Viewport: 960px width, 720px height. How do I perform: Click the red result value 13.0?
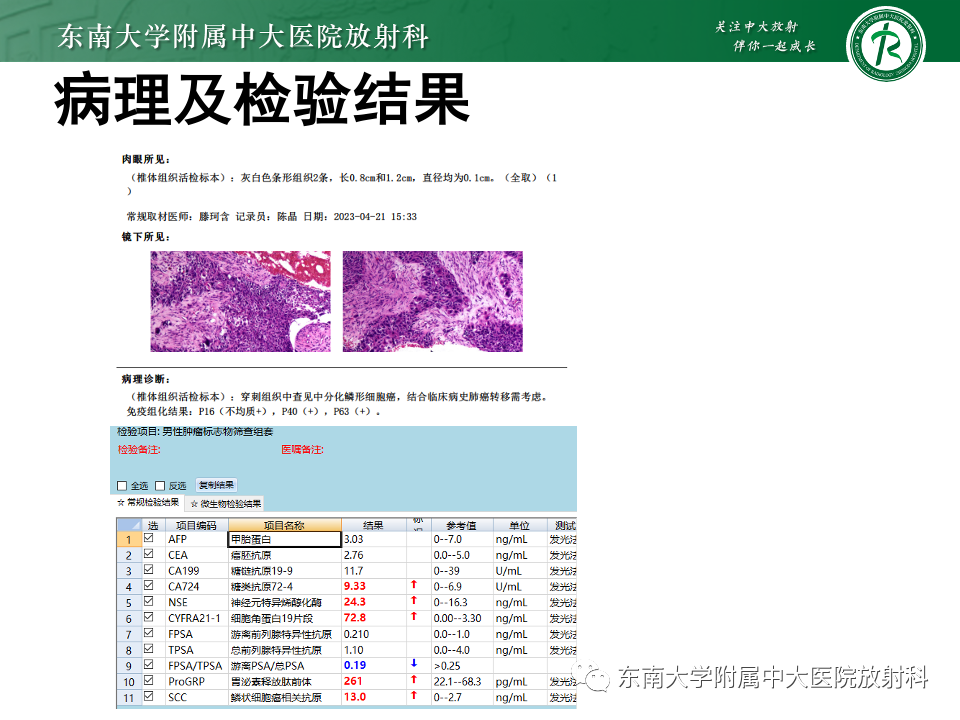[x=354, y=697]
